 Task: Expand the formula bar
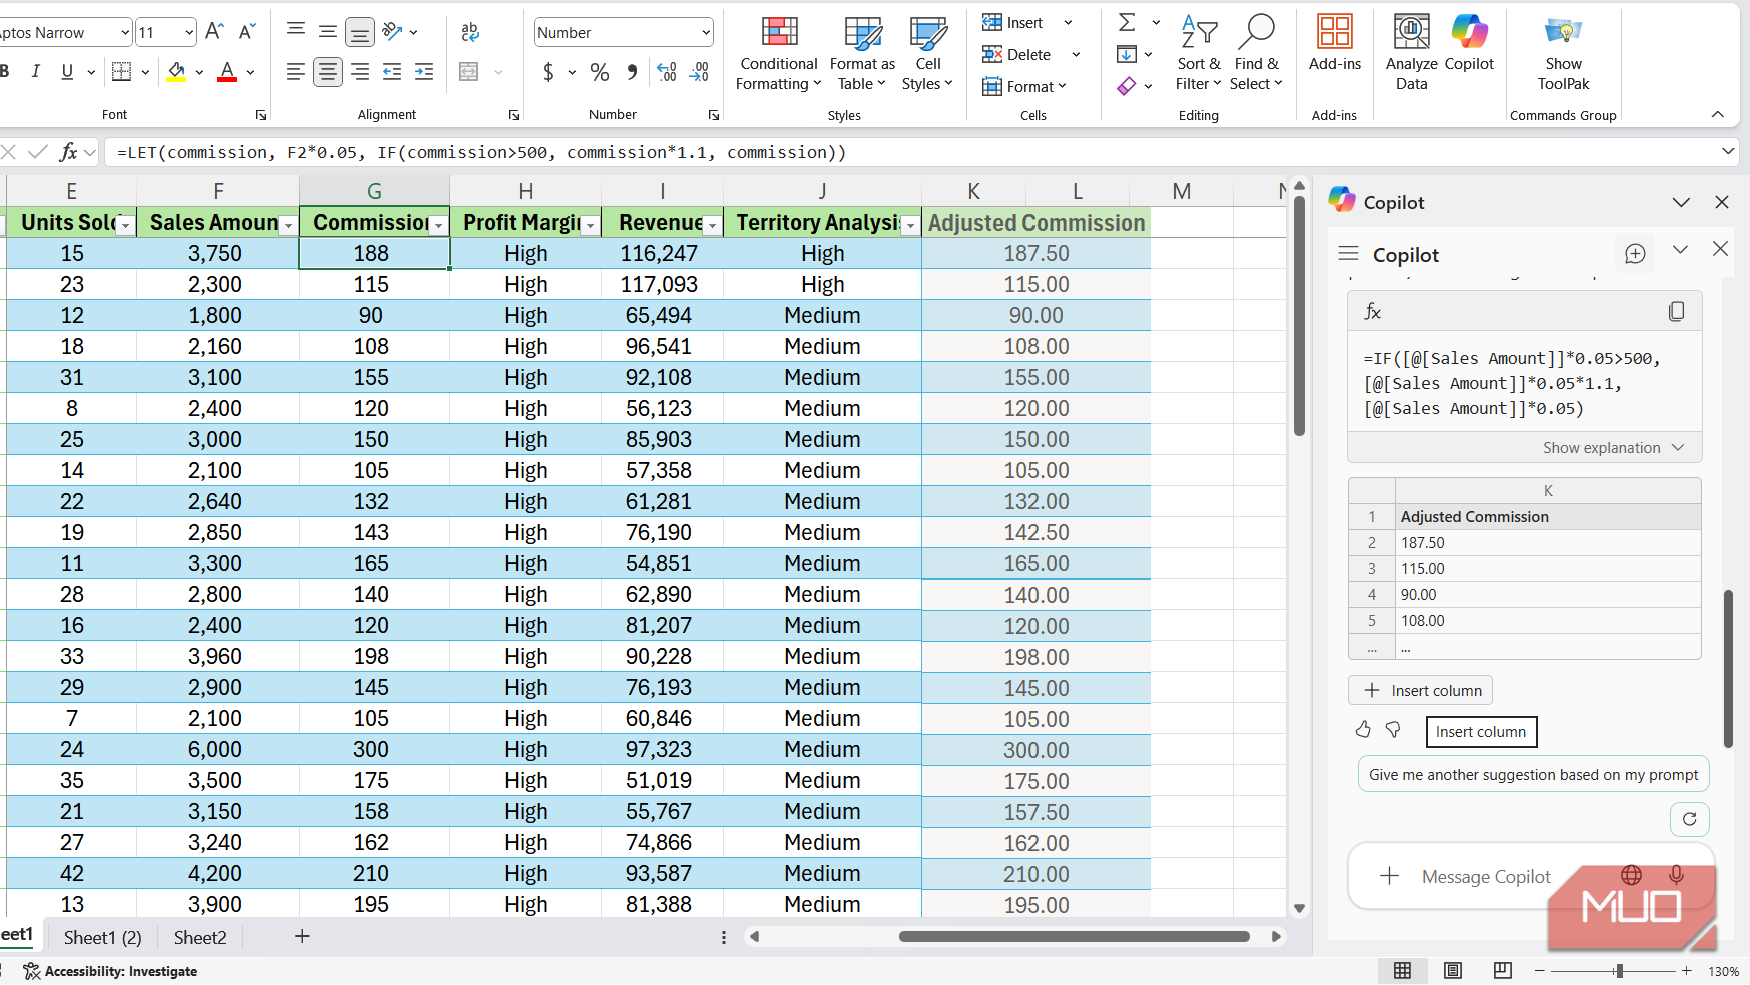coord(1728,152)
